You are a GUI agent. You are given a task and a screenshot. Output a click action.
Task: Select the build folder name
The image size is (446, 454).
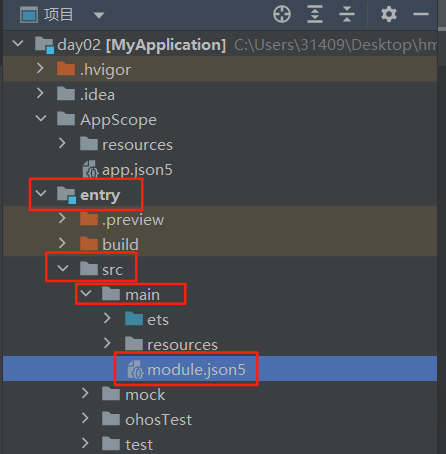pyautogui.click(x=120, y=245)
